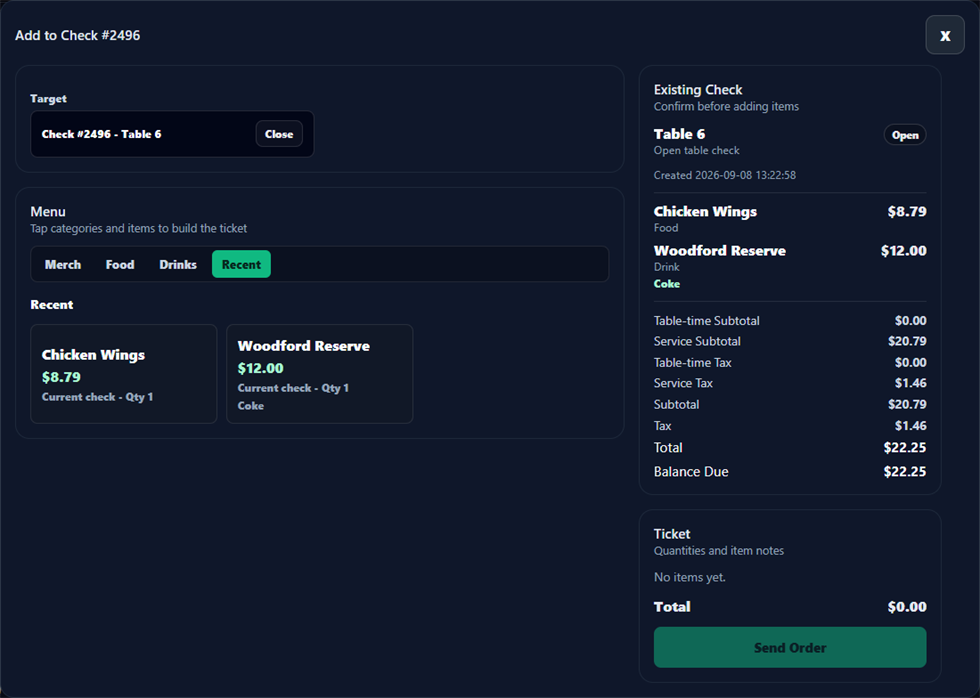Click the Created 2026-09-08 13:22:58 timestamp
Viewport: 980px width, 698px height.
tap(725, 175)
